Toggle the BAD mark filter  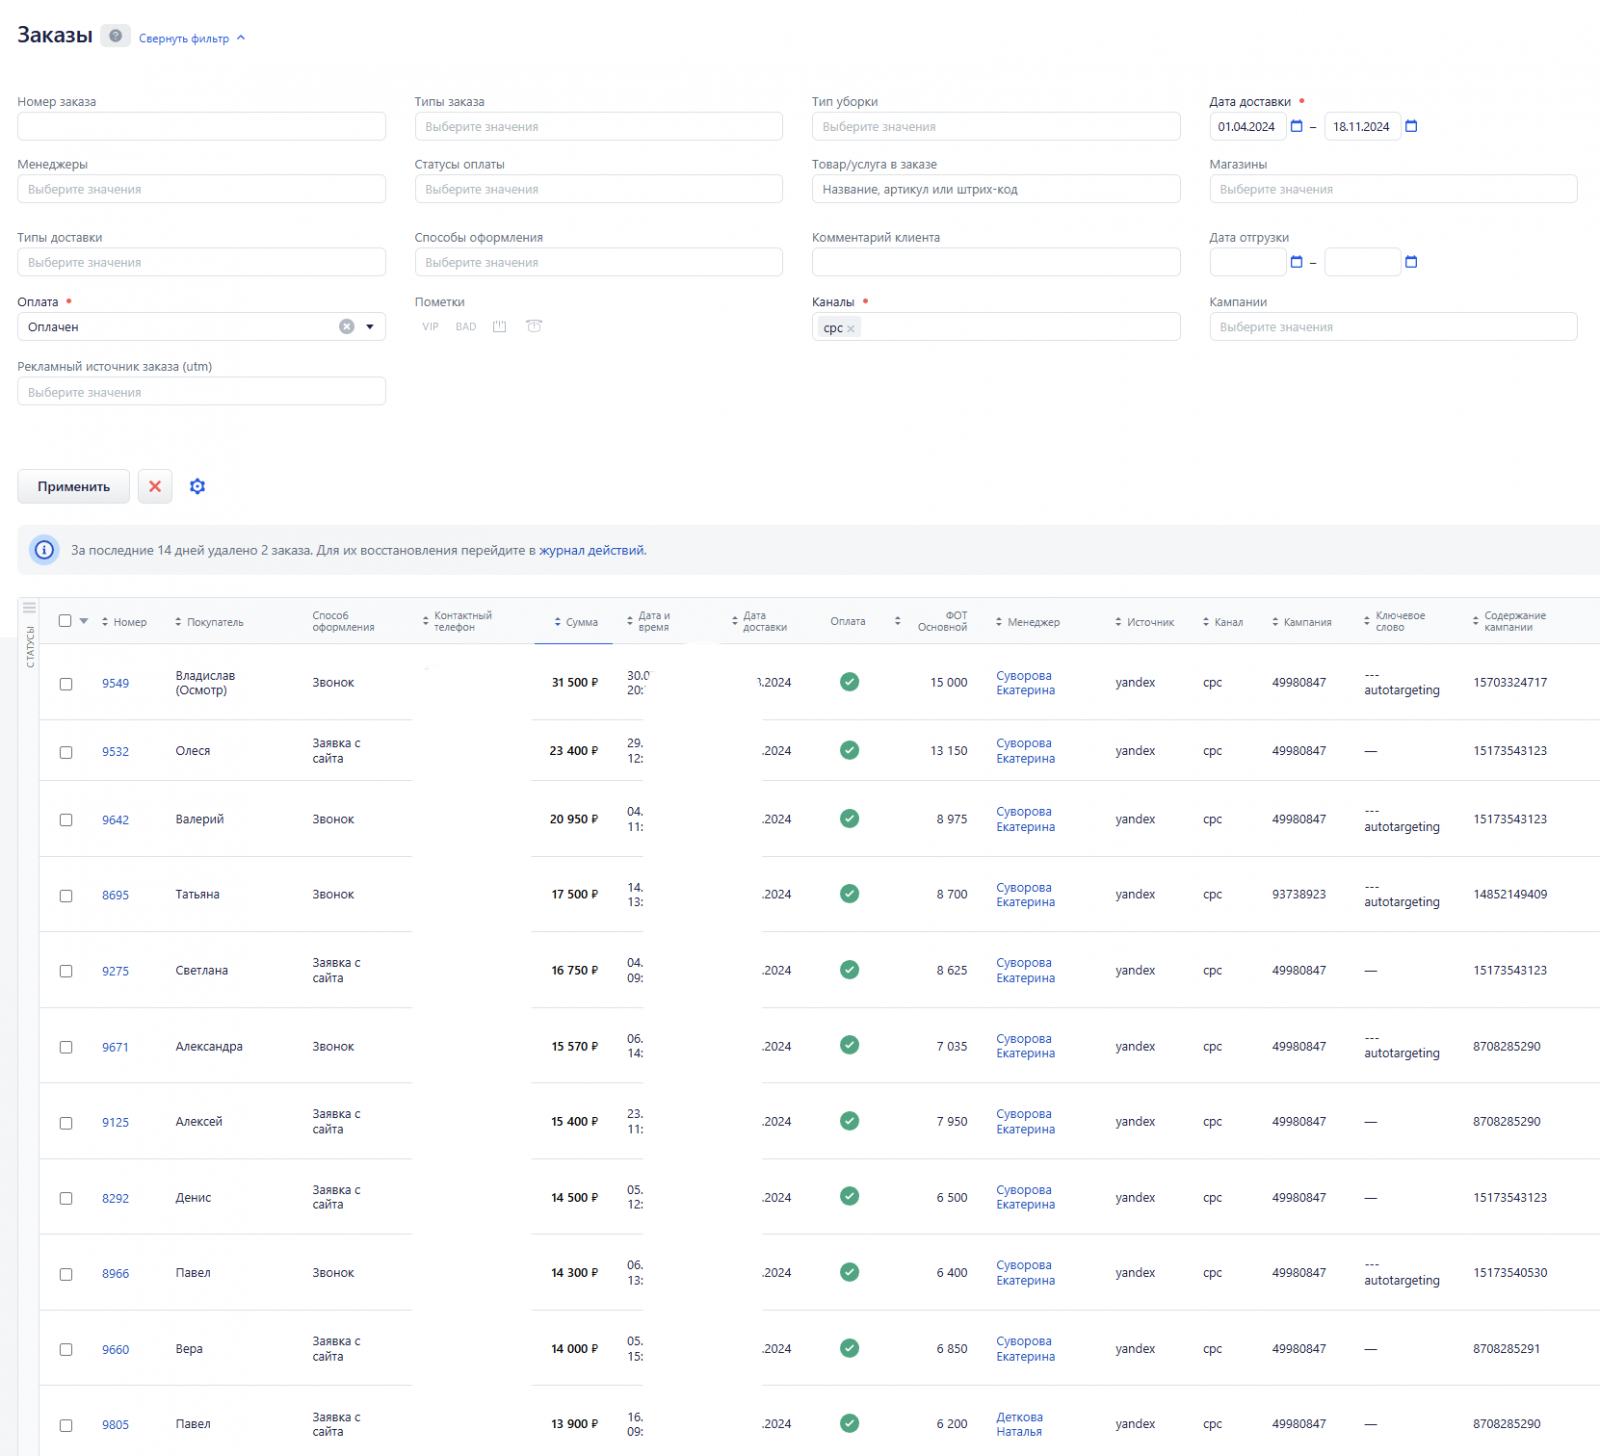[x=466, y=327]
